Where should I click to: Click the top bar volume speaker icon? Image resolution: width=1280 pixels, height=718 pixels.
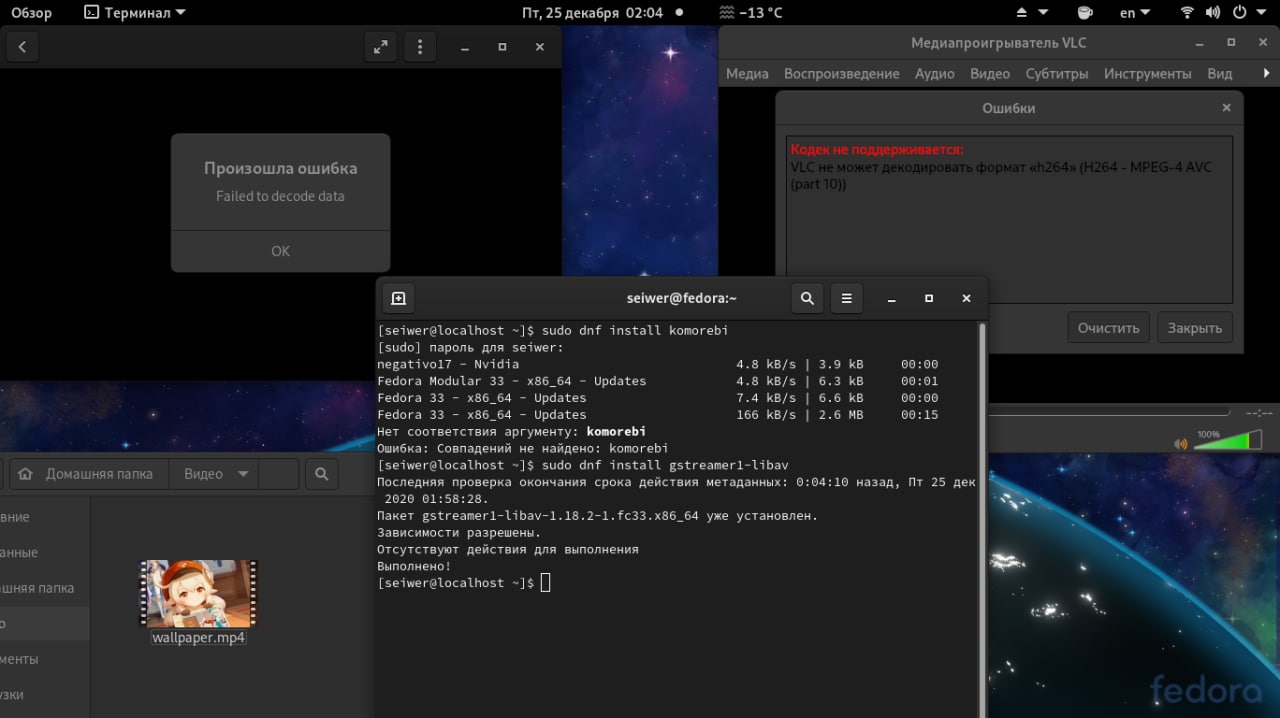tap(1213, 13)
